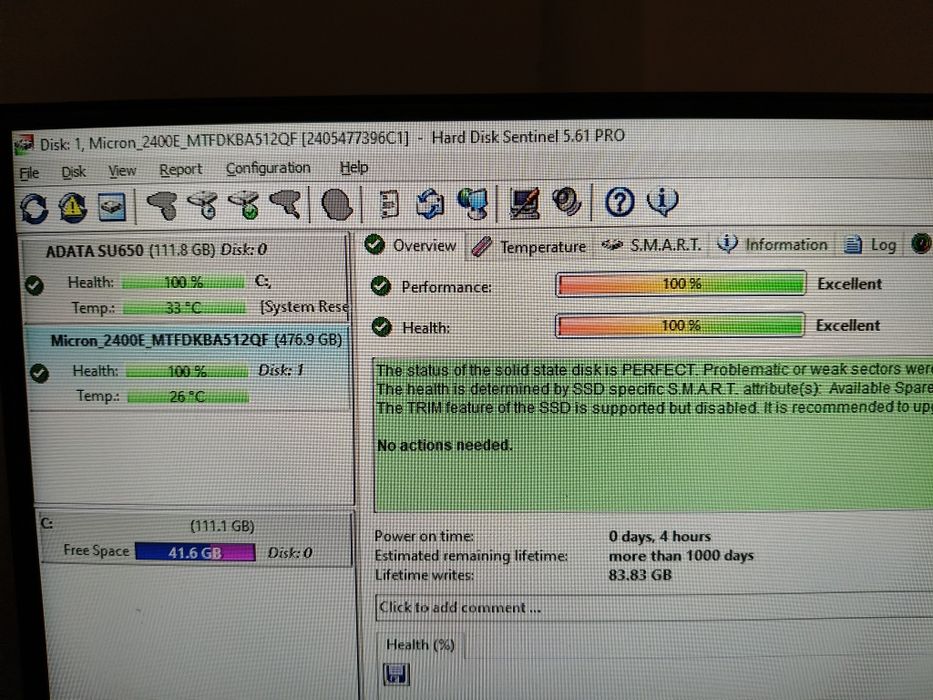Viewport: 933px width, 700px height.
Task: Click green check icon beside ADATA SU650 health
Action: (x=34, y=286)
